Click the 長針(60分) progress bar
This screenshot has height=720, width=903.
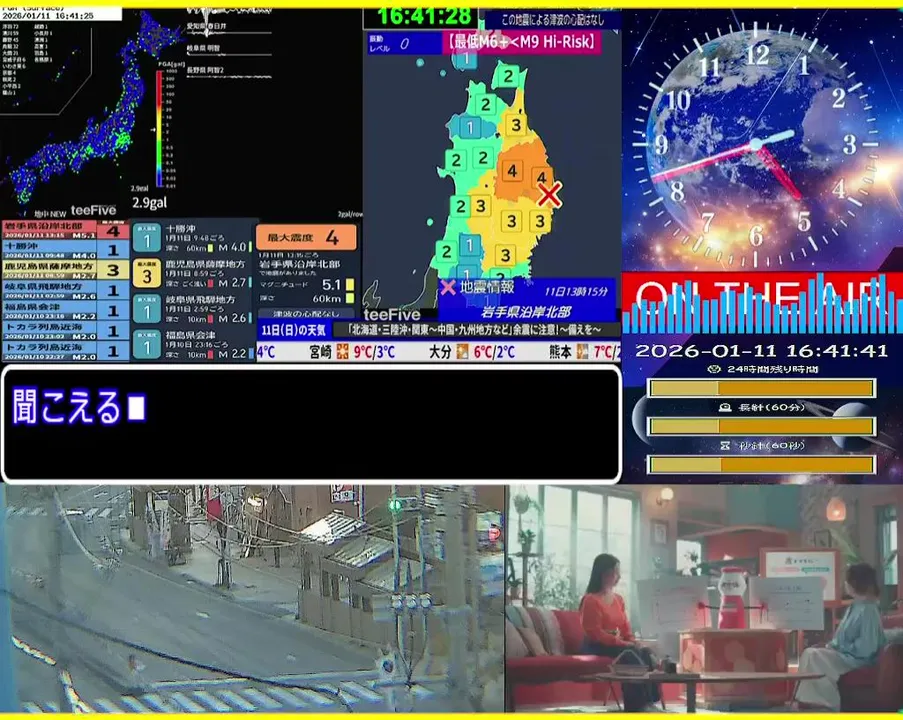click(x=762, y=426)
